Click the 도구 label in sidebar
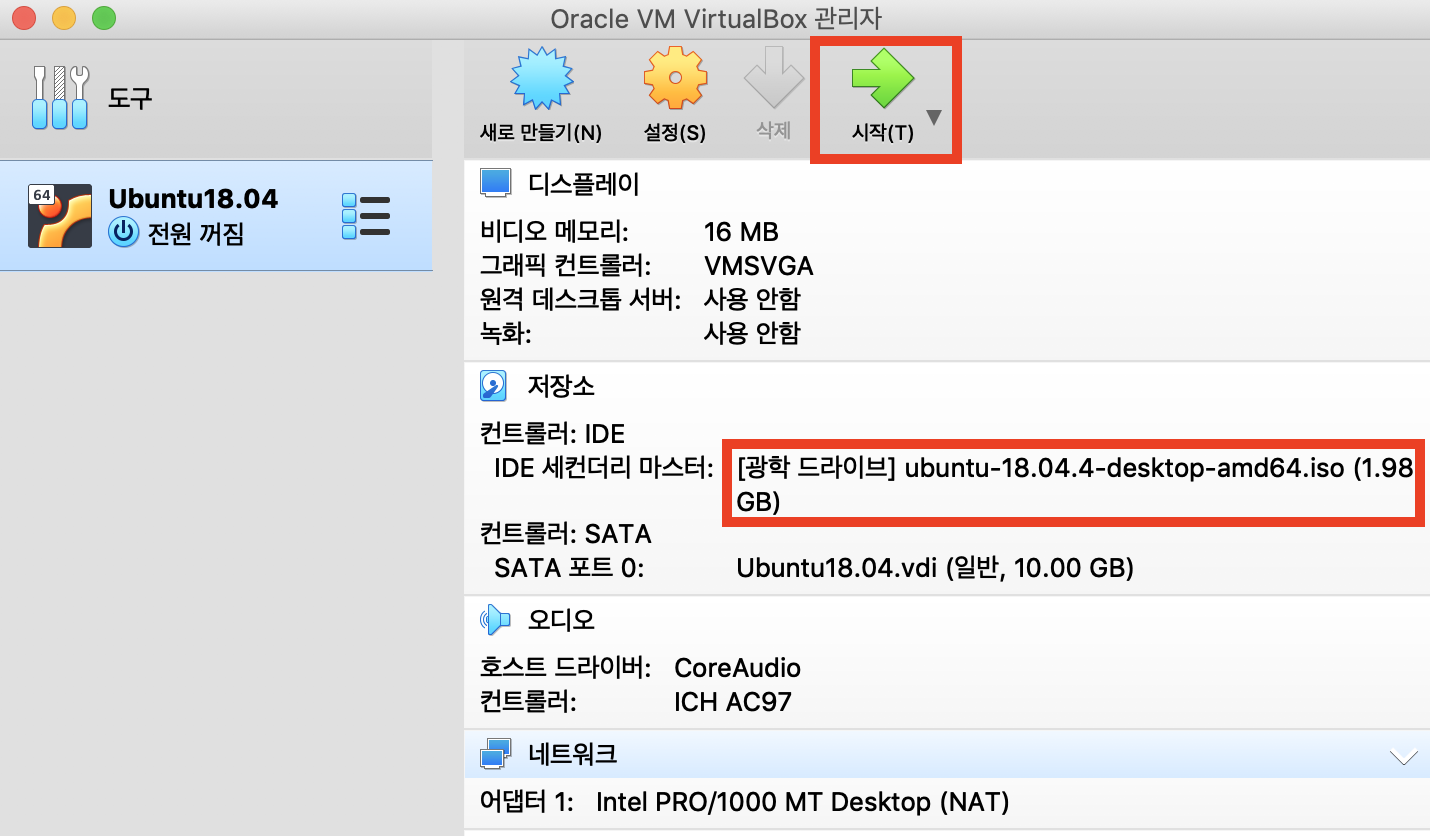 [x=130, y=99]
